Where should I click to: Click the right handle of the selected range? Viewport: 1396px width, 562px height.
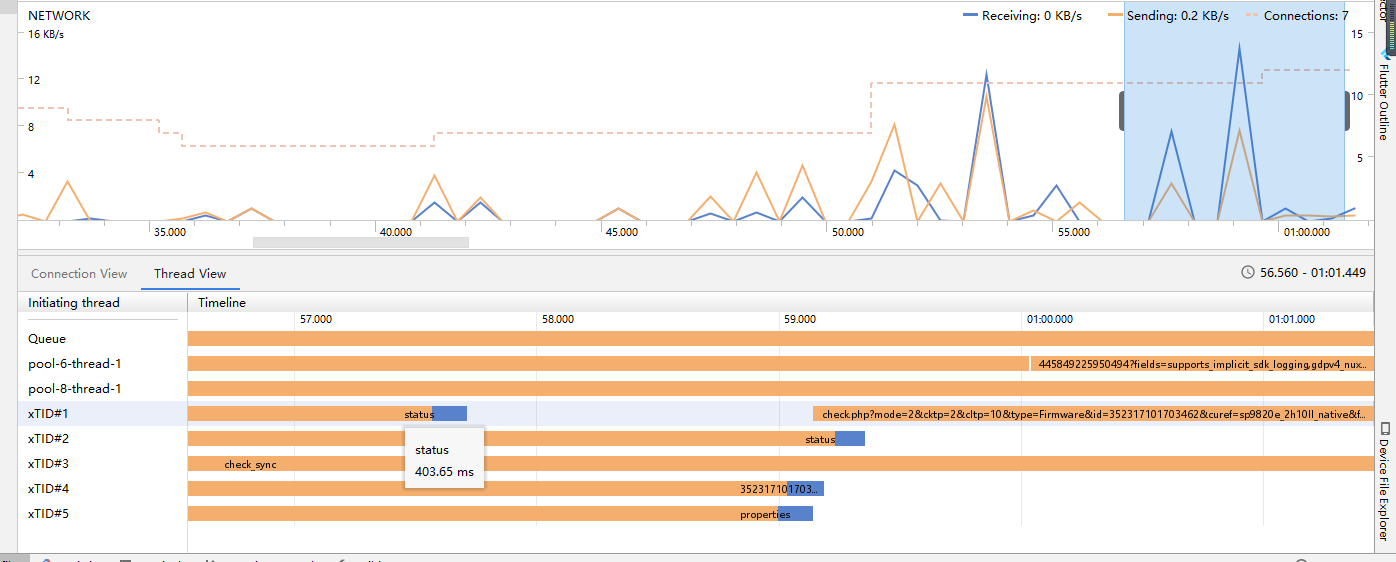(1346, 110)
